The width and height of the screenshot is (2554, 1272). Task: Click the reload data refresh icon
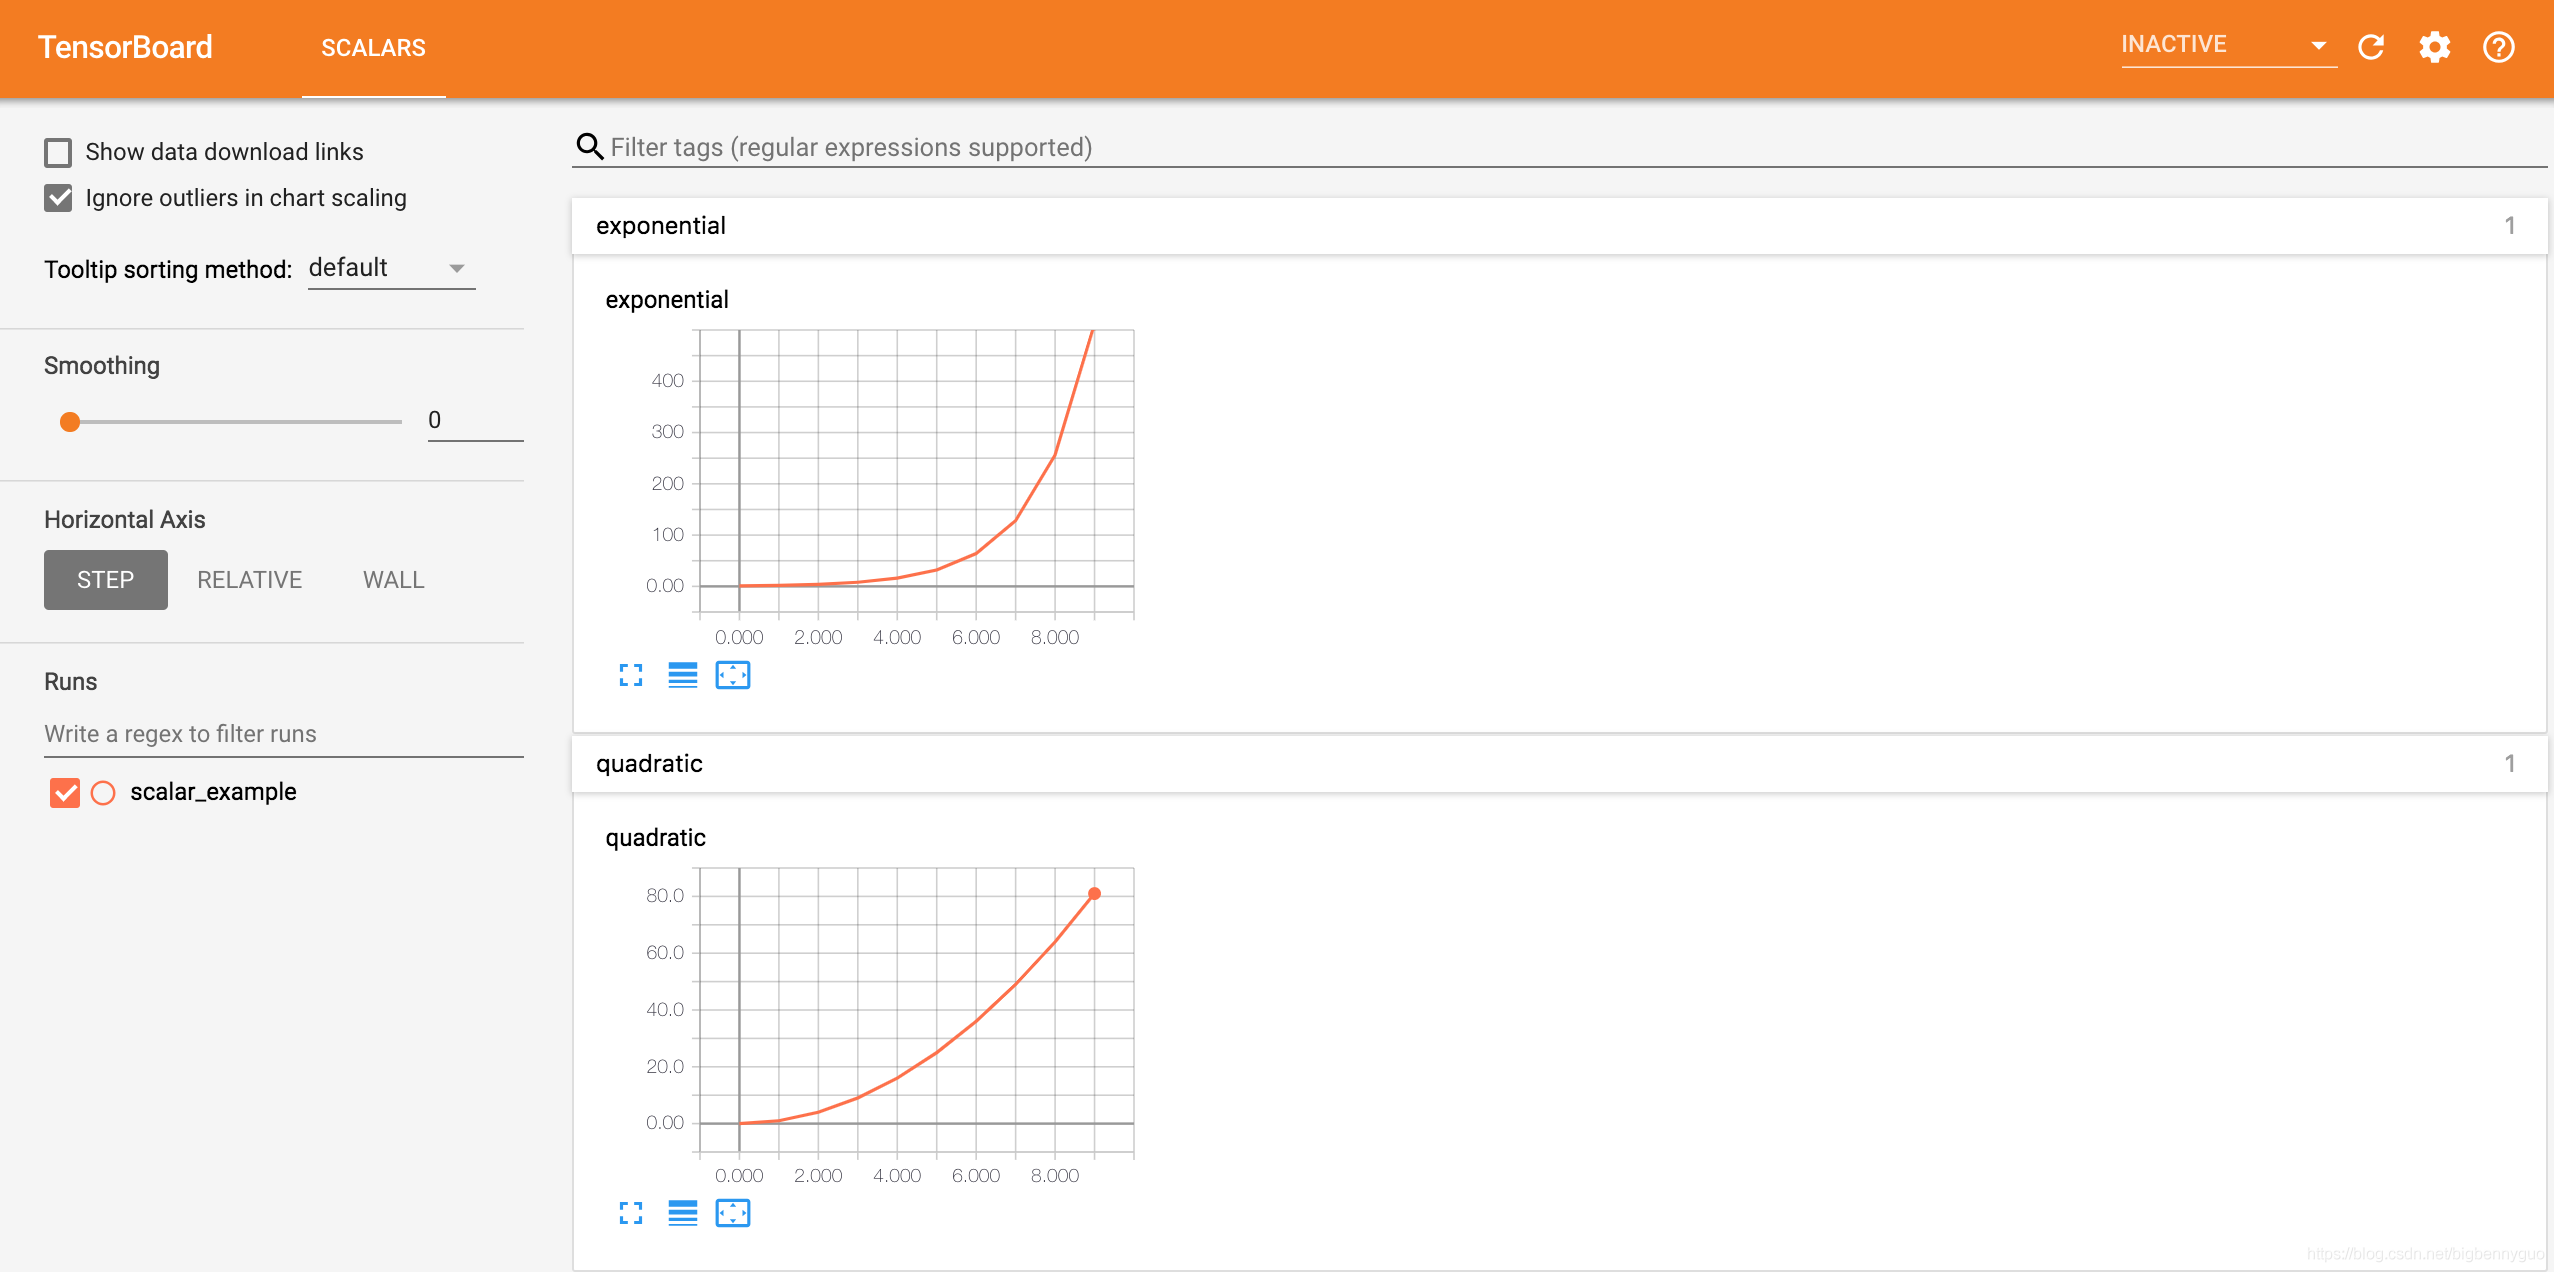click(2371, 47)
